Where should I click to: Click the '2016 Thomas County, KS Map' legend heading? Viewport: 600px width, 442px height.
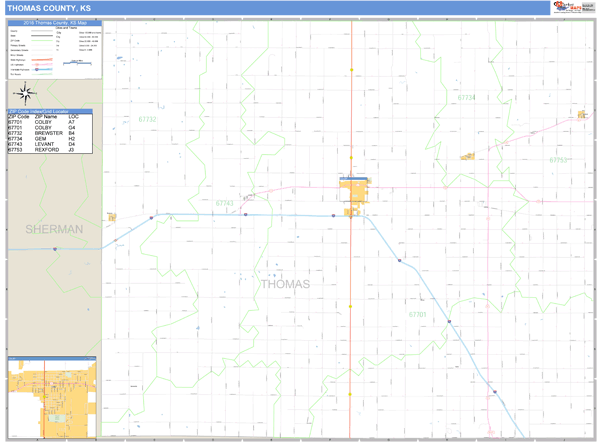click(55, 23)
